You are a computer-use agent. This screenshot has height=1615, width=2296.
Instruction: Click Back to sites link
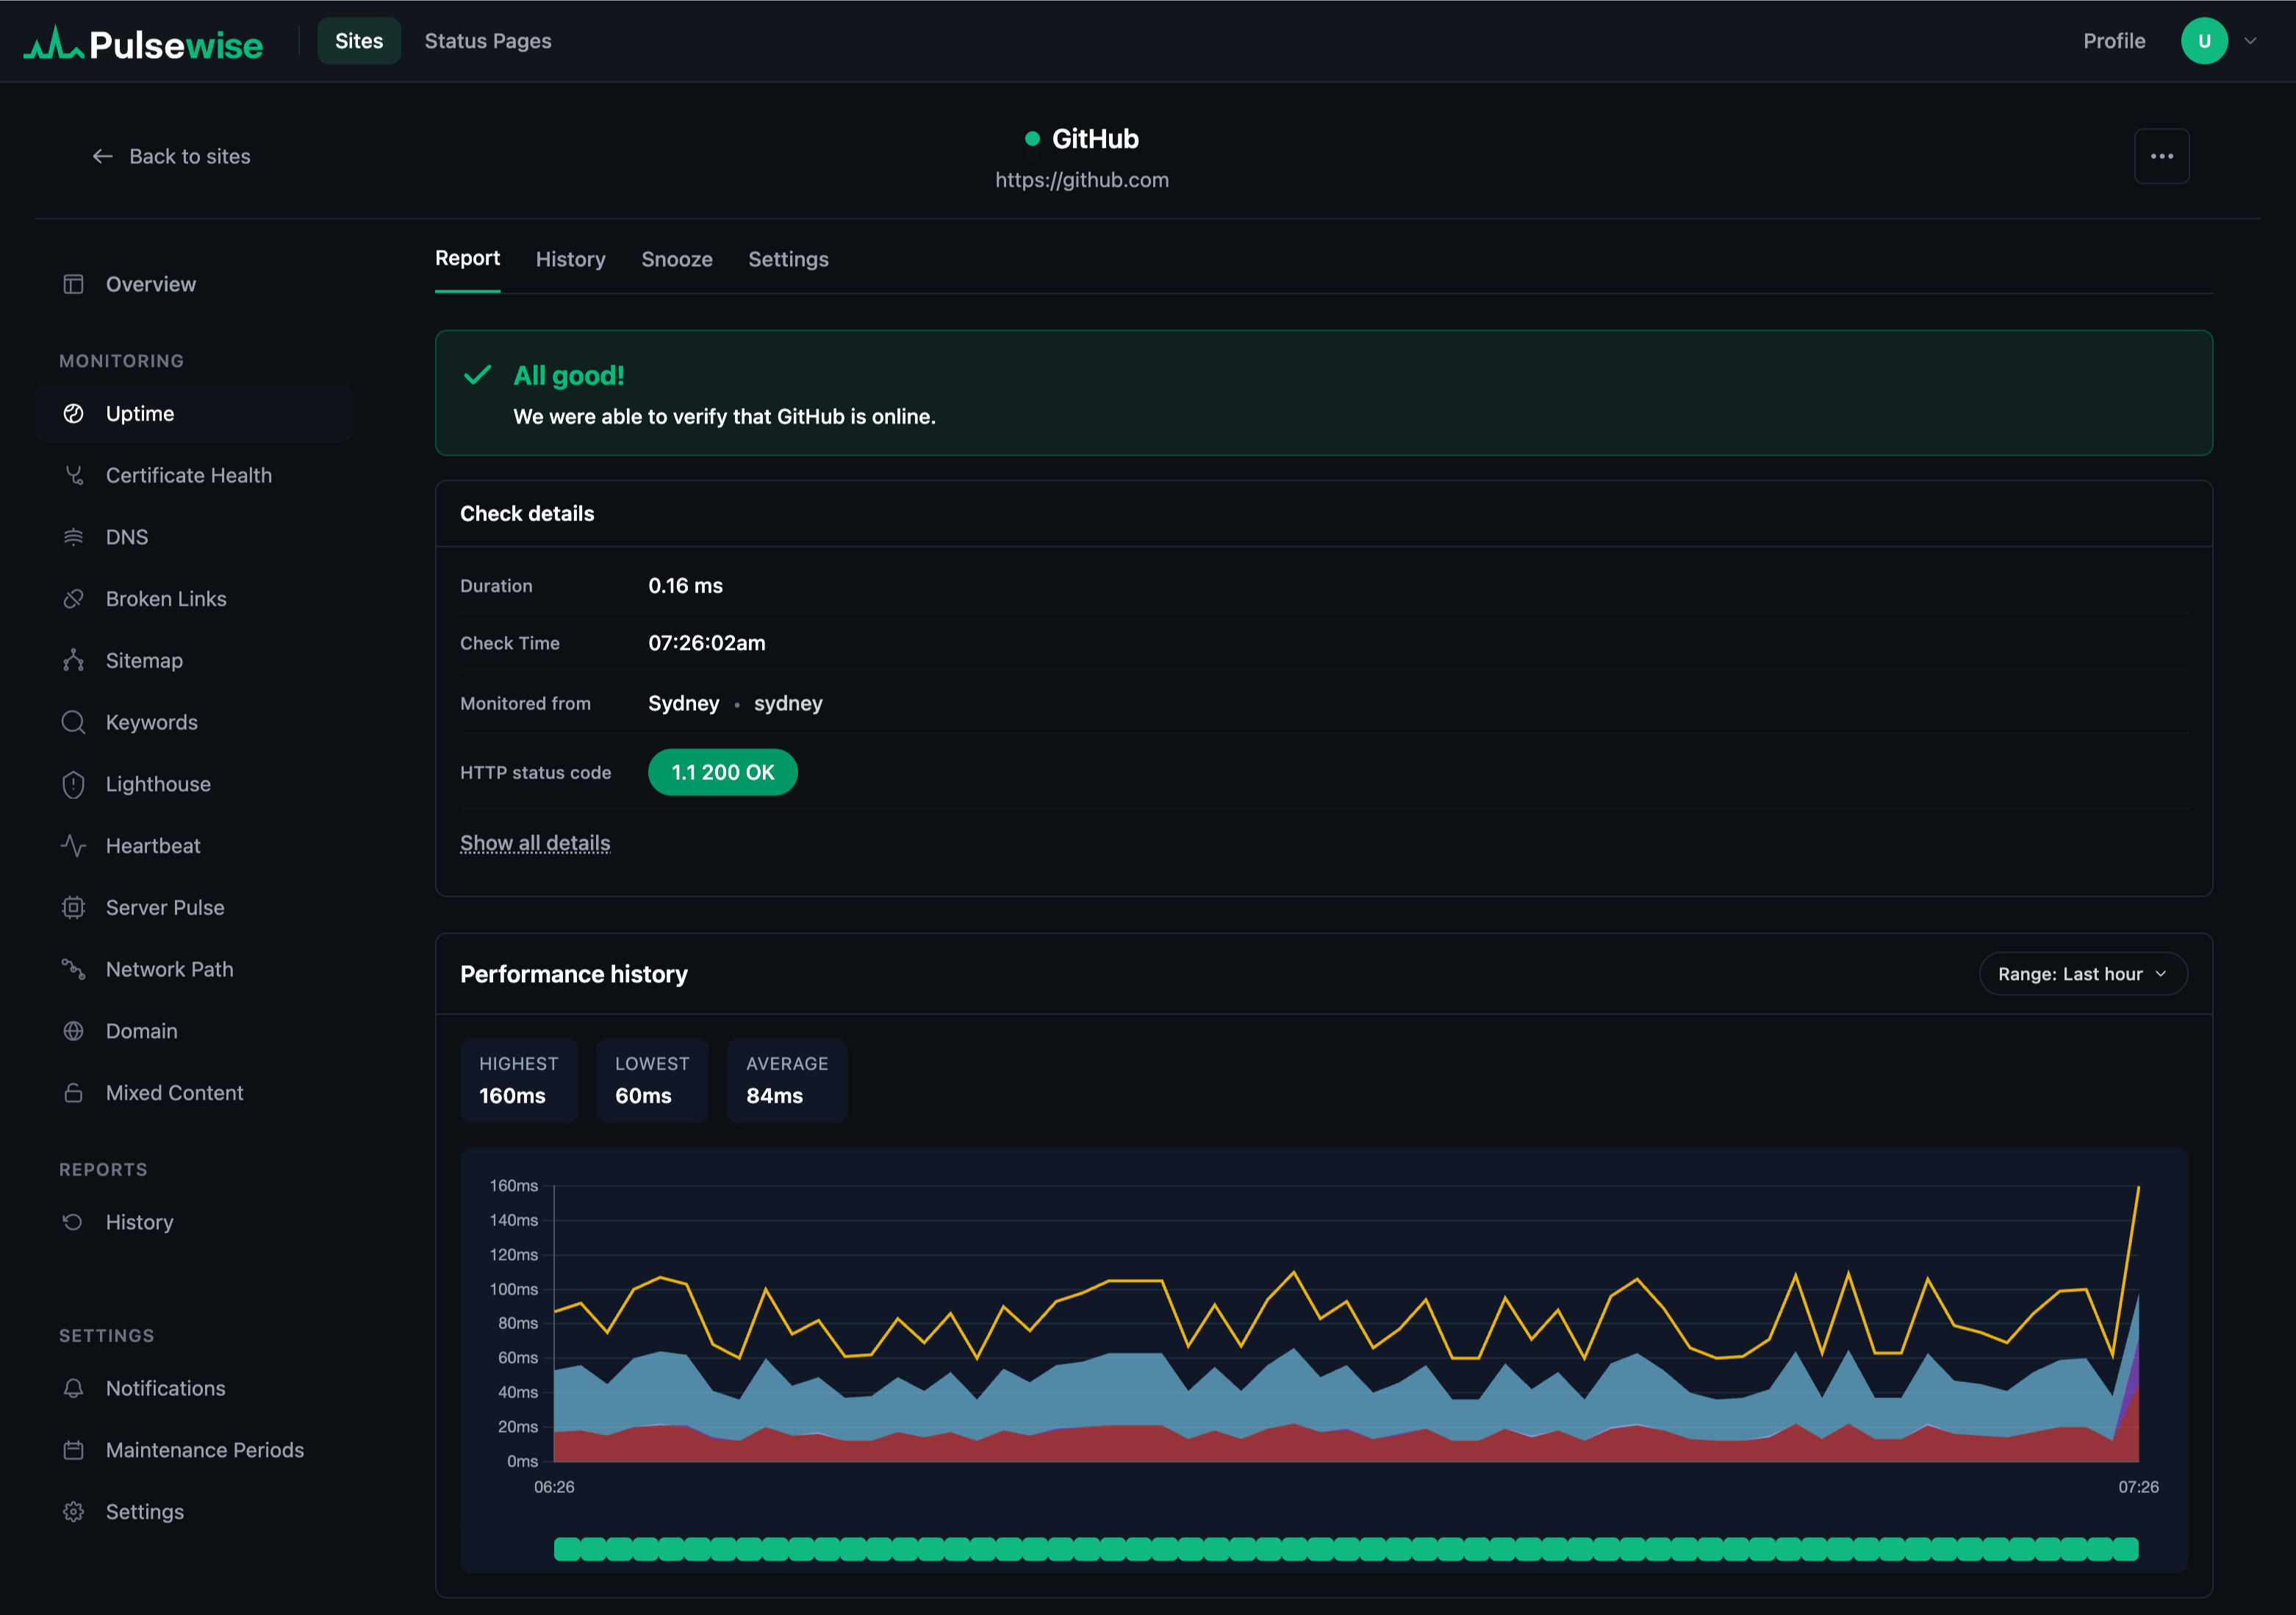pyautogui.click(x=172, y=156)
